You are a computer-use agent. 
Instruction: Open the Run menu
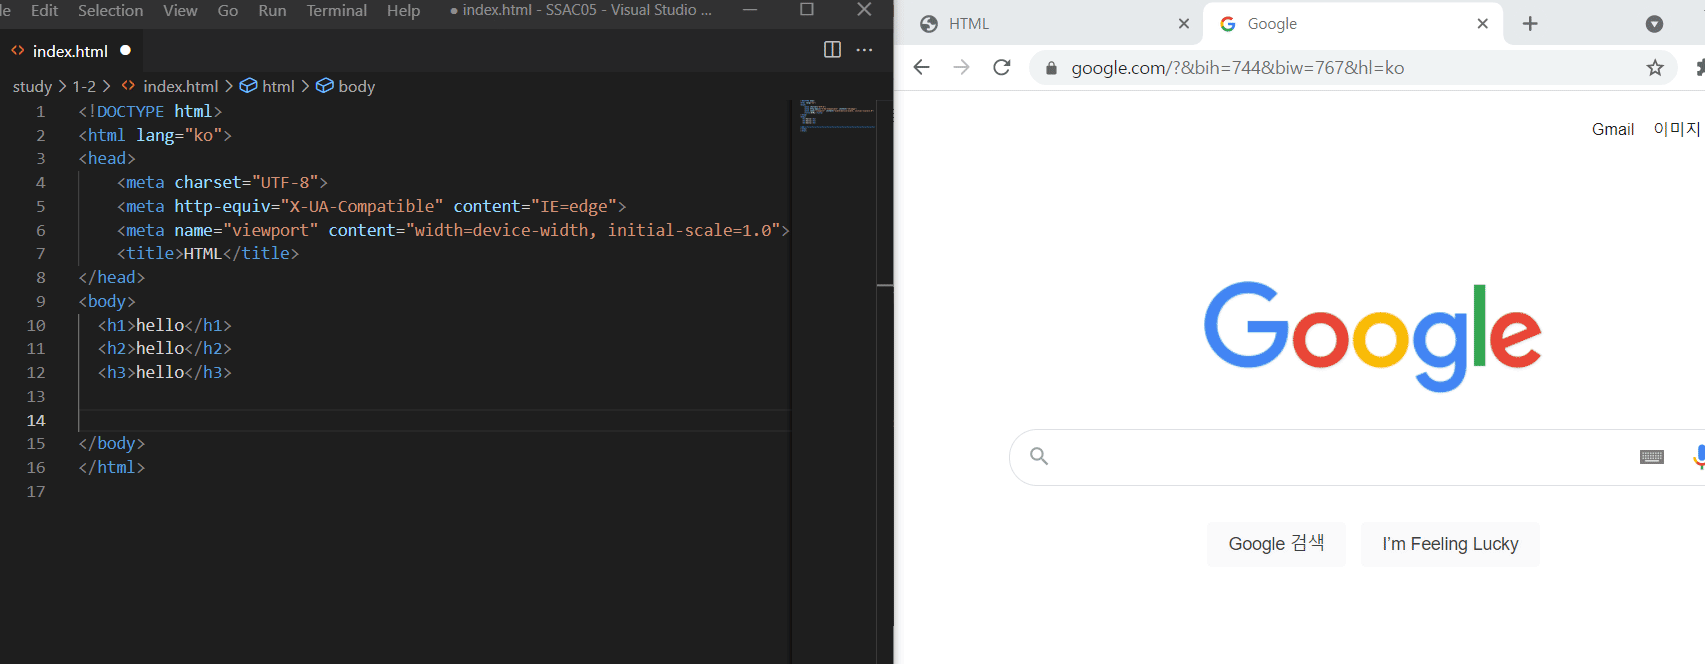point(272,10)
